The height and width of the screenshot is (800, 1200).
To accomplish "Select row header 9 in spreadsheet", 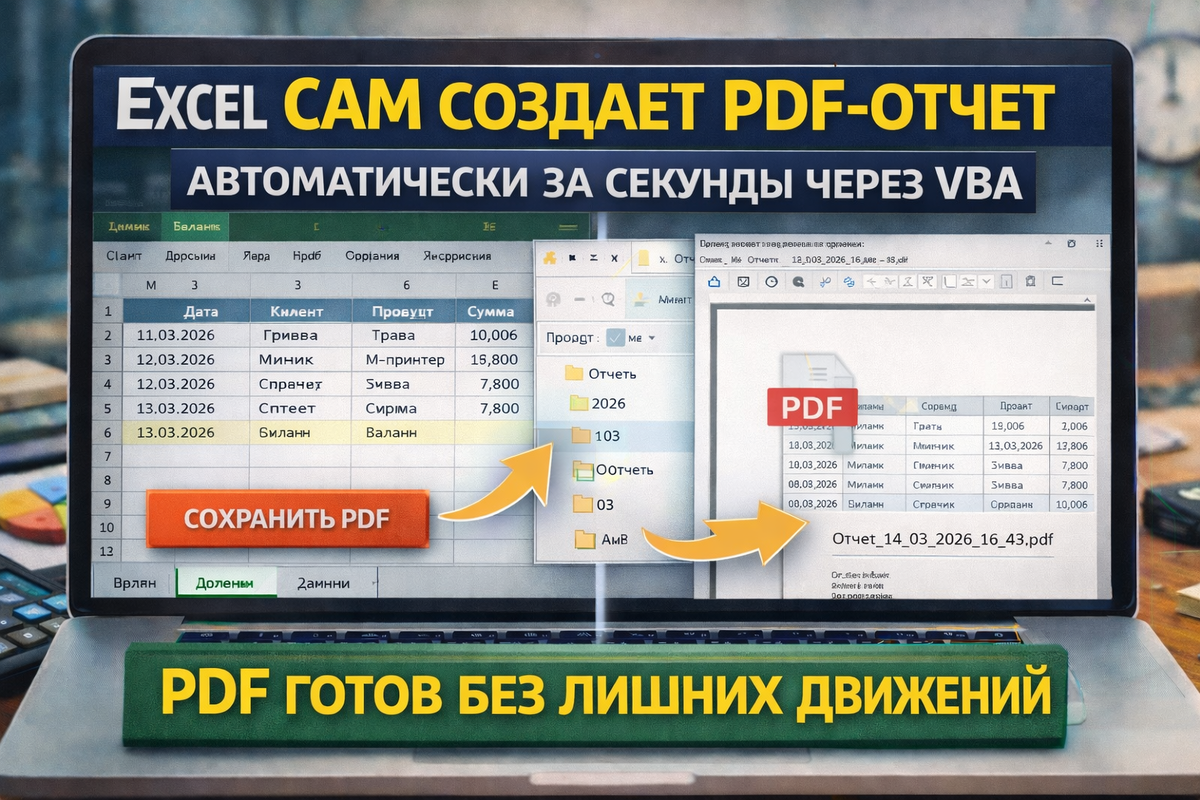I will pyautogui.click(x=107, y=503).
